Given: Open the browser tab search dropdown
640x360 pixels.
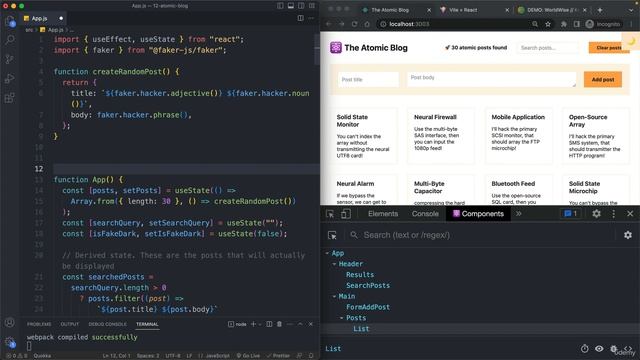Looking at the screenshot, I should click(x=631, y=10).
